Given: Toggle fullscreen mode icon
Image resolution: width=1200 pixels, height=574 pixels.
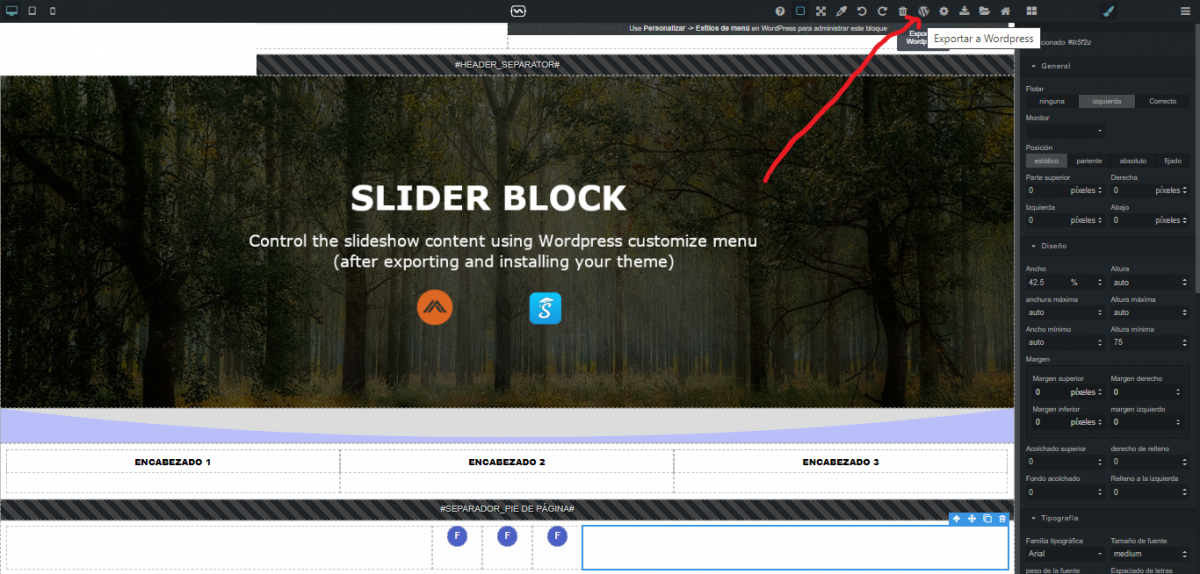Looking at the screenshot, I should click(820, 11).
